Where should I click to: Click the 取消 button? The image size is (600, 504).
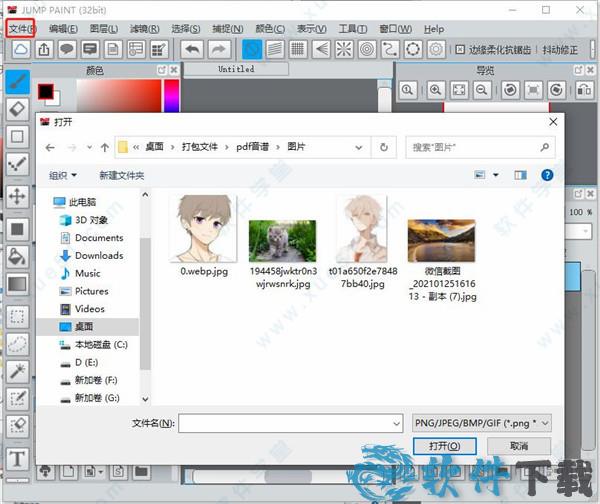coord(517,446)
